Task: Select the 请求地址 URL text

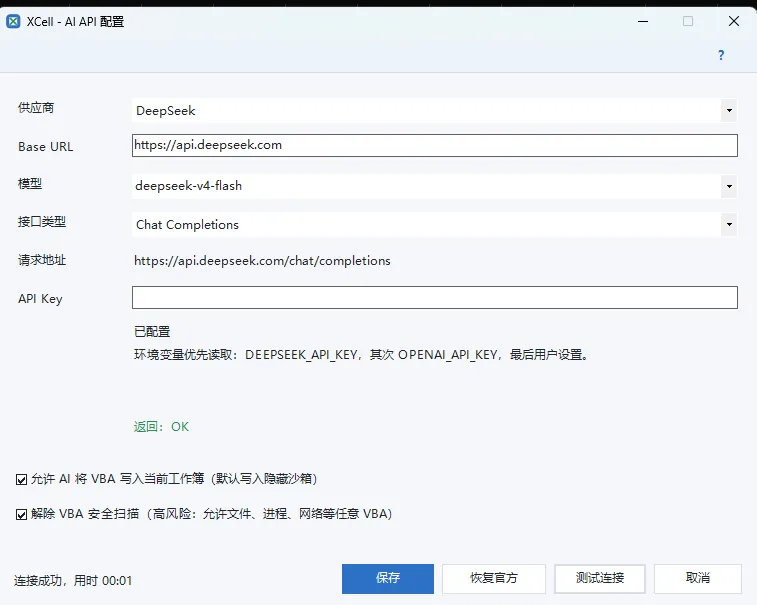Action: point(262,261)
